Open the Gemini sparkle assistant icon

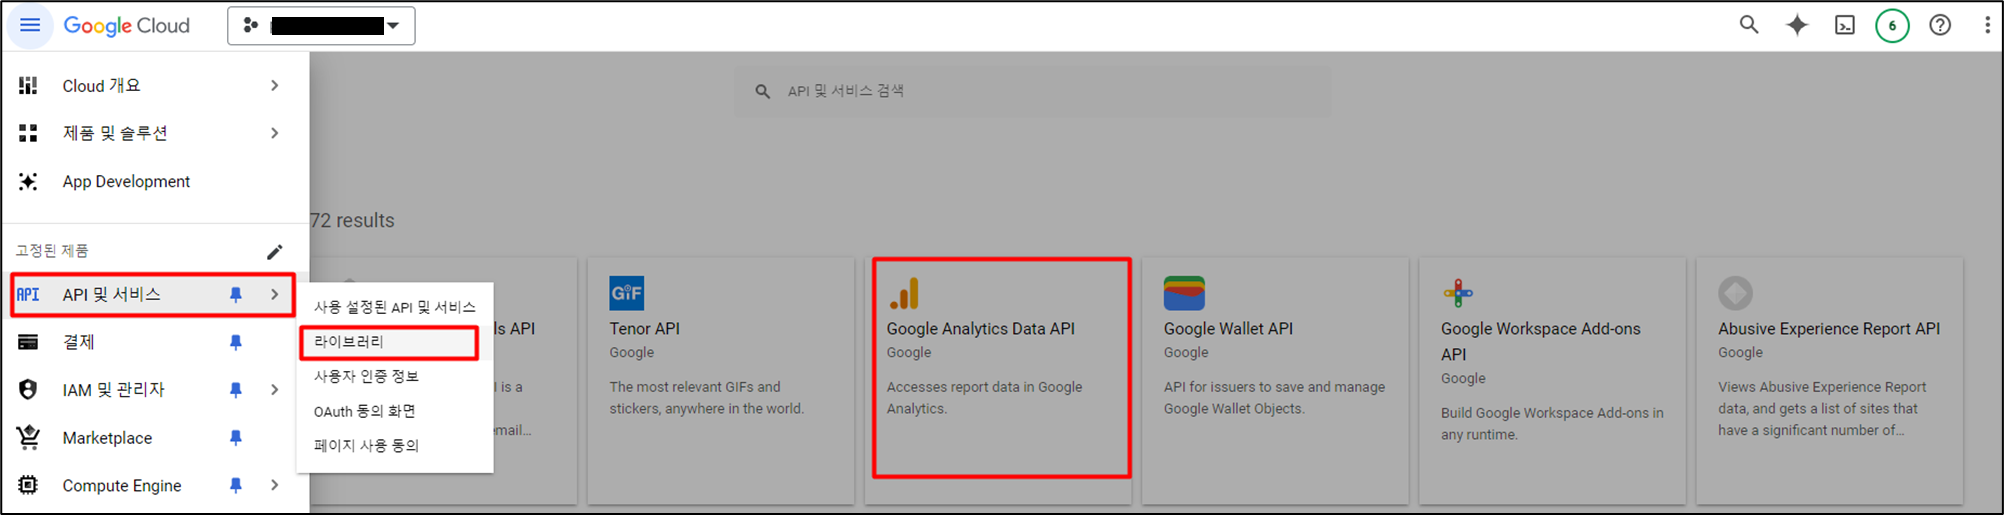point(1797,25)
